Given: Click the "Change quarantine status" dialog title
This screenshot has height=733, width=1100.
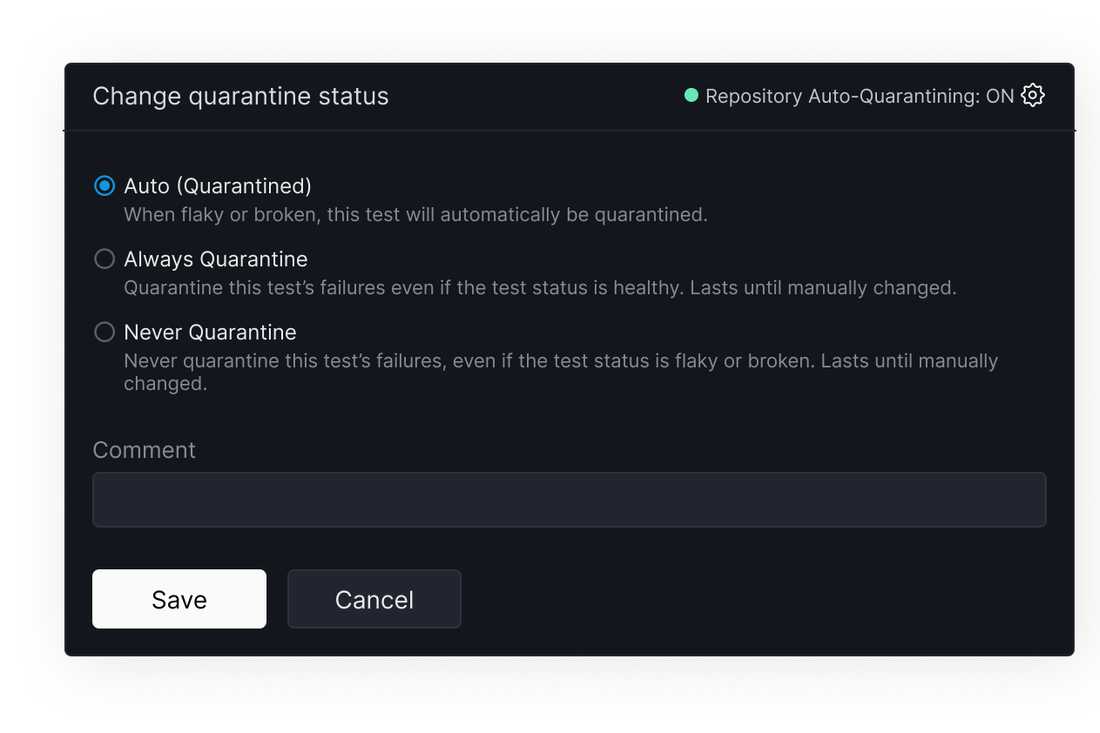Looking at the screenshot, I should (241, 96).
